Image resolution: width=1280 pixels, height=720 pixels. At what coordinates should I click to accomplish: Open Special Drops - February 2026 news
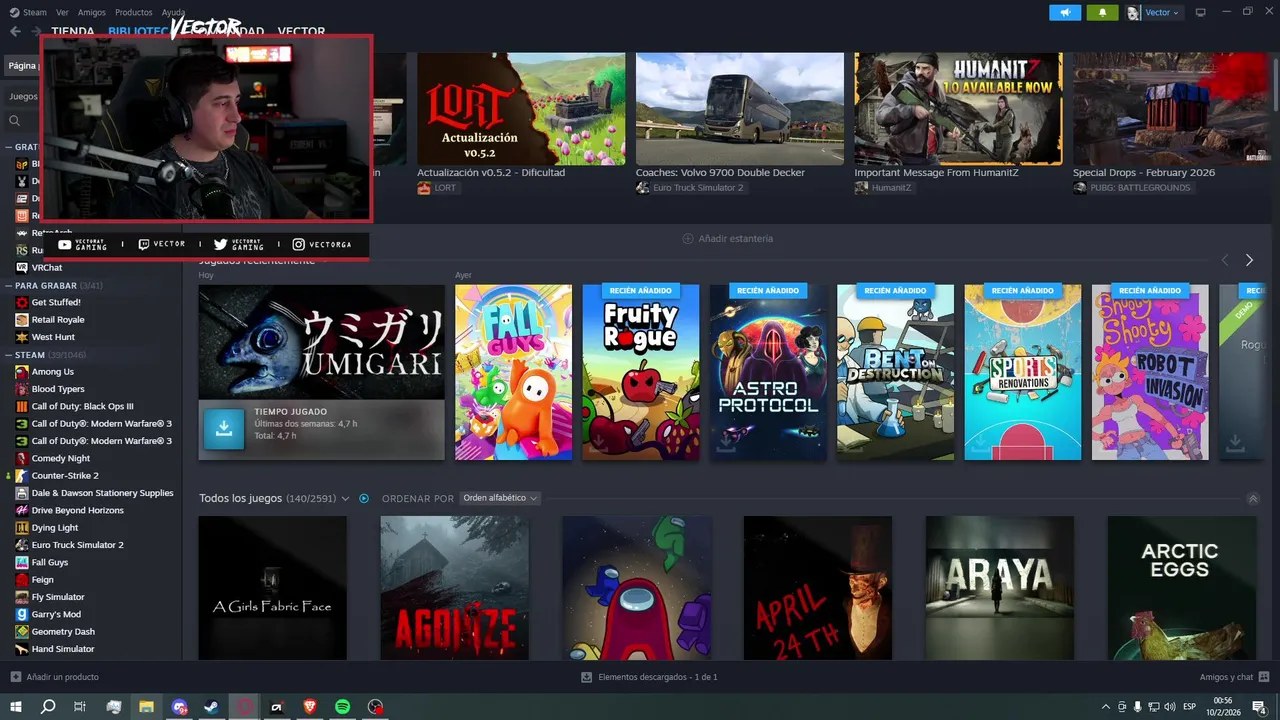coord(1171,109)
